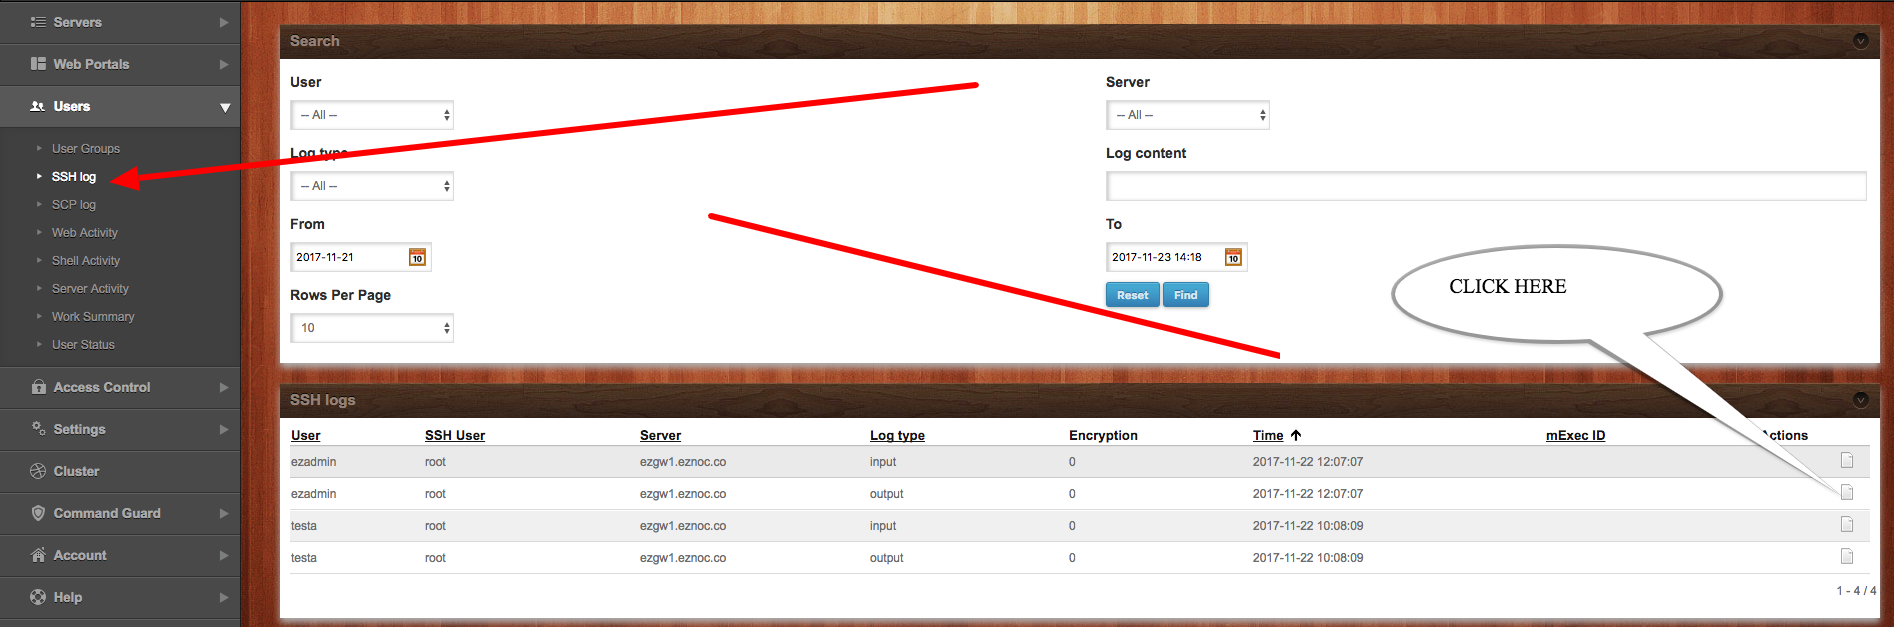View log details for testa output row
The image size is (1894, 627).
tap(1846, 557)
